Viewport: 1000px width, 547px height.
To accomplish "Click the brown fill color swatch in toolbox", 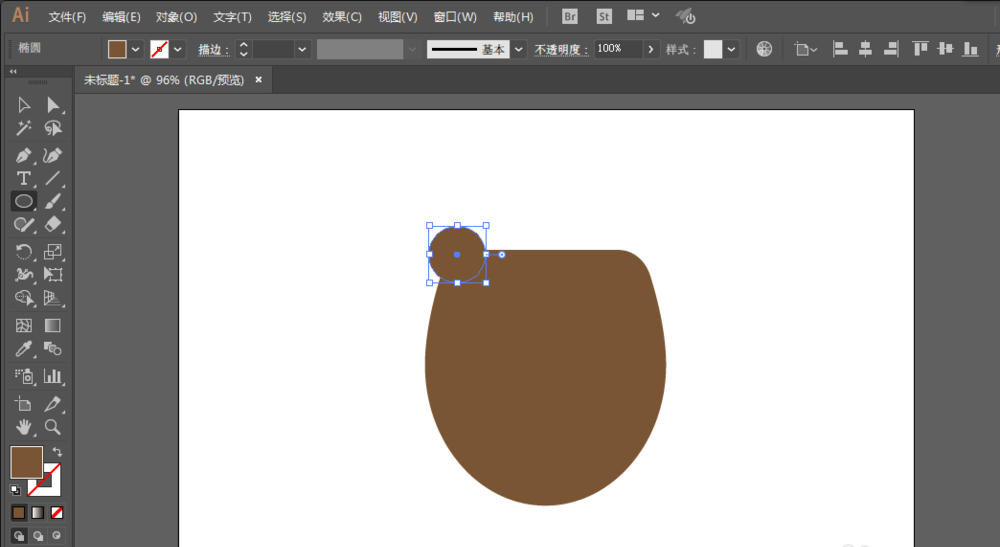I will 27,462.
